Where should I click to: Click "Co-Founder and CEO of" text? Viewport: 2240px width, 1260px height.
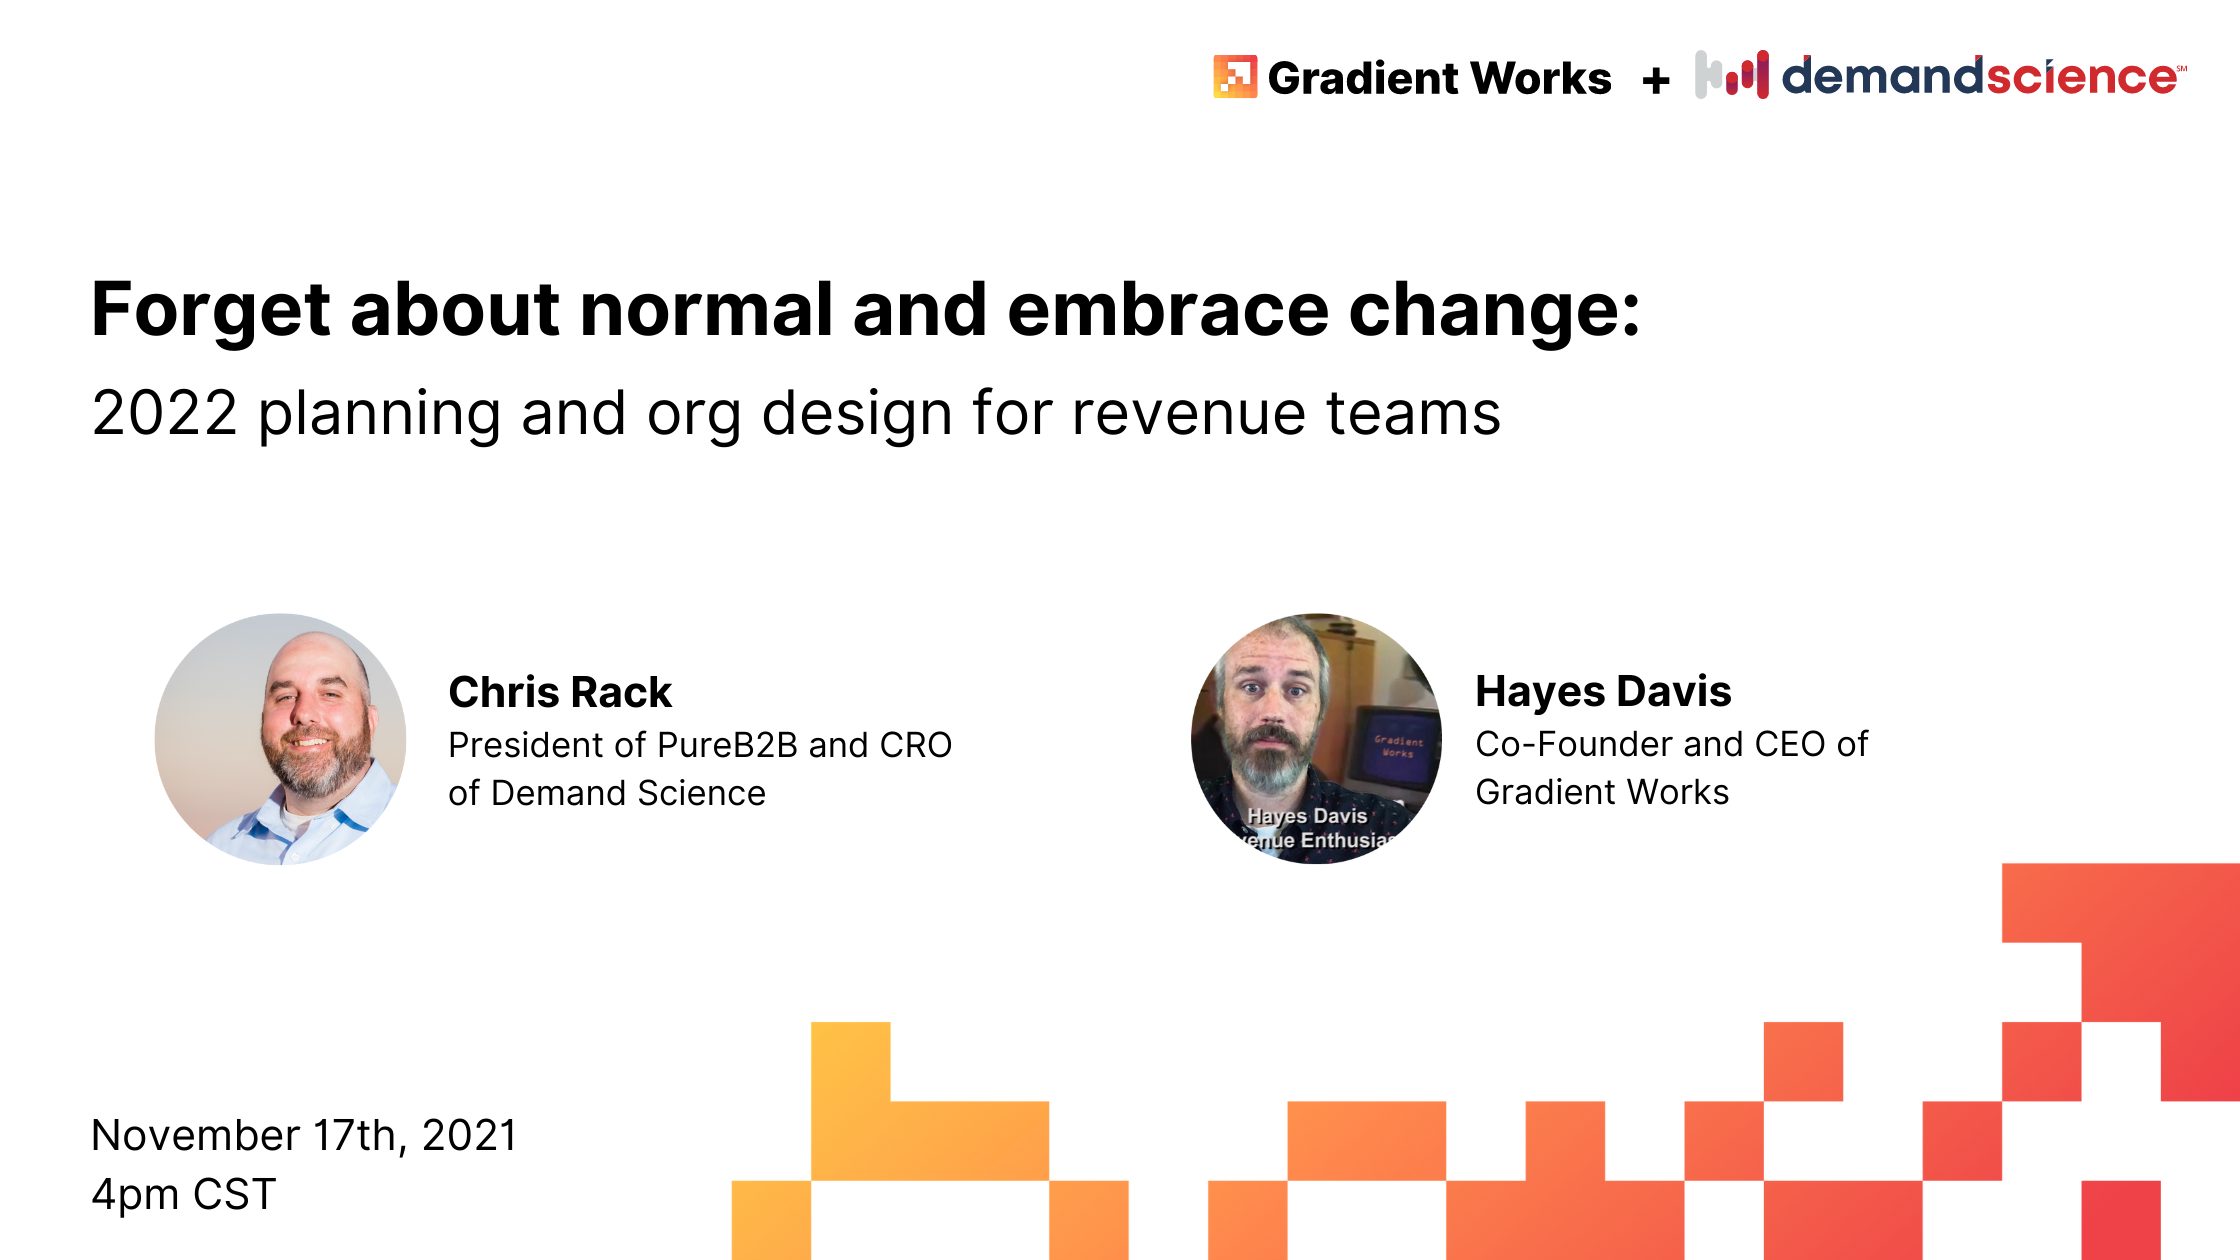click(x=1672, y=744)
